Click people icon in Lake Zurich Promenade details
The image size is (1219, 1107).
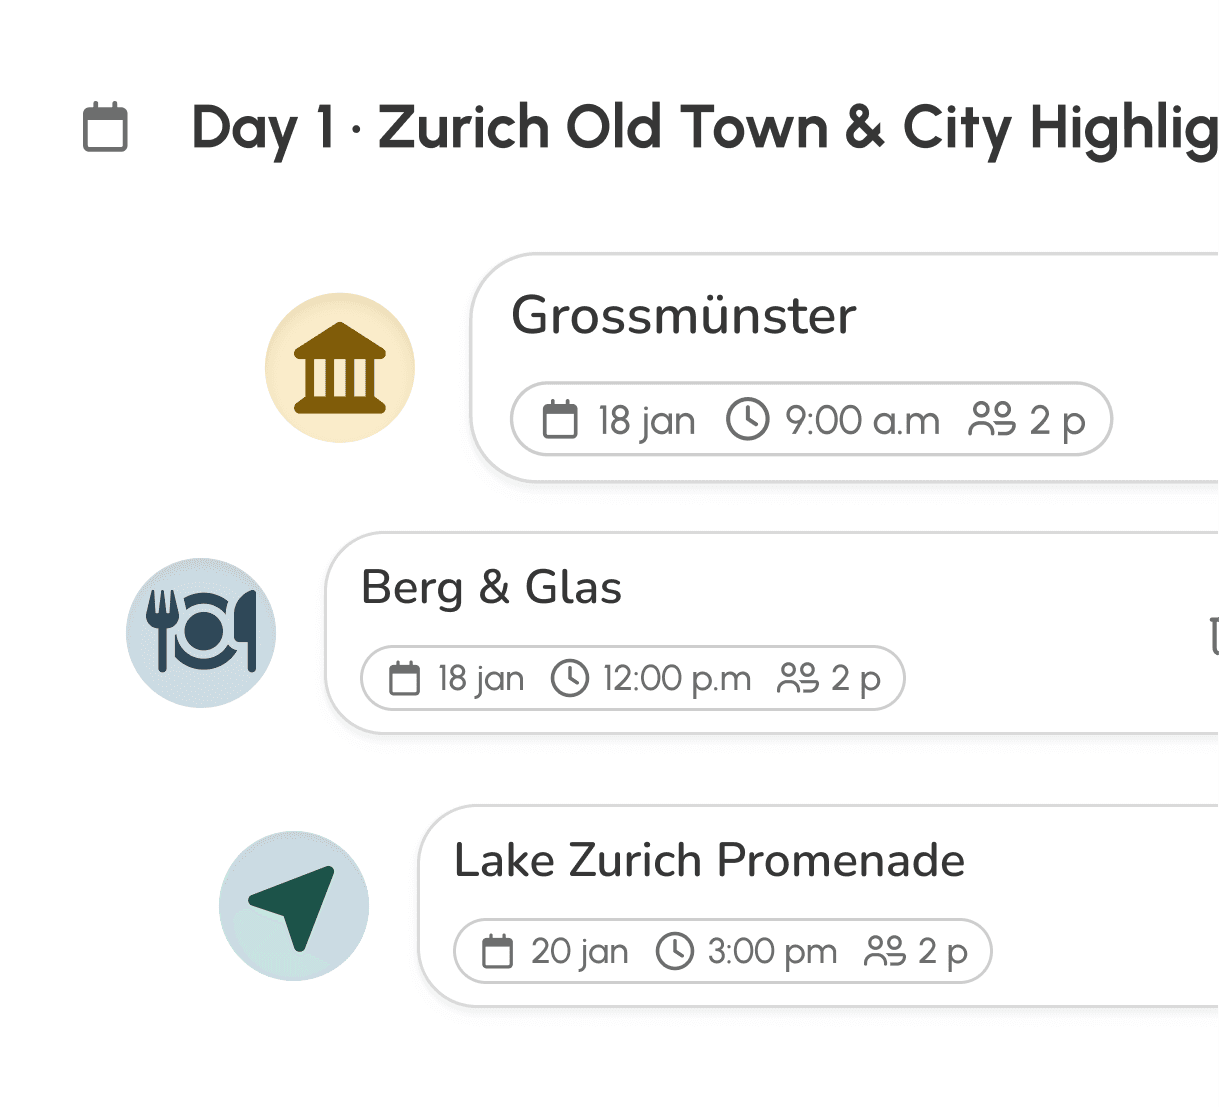(x=885, y=951)
